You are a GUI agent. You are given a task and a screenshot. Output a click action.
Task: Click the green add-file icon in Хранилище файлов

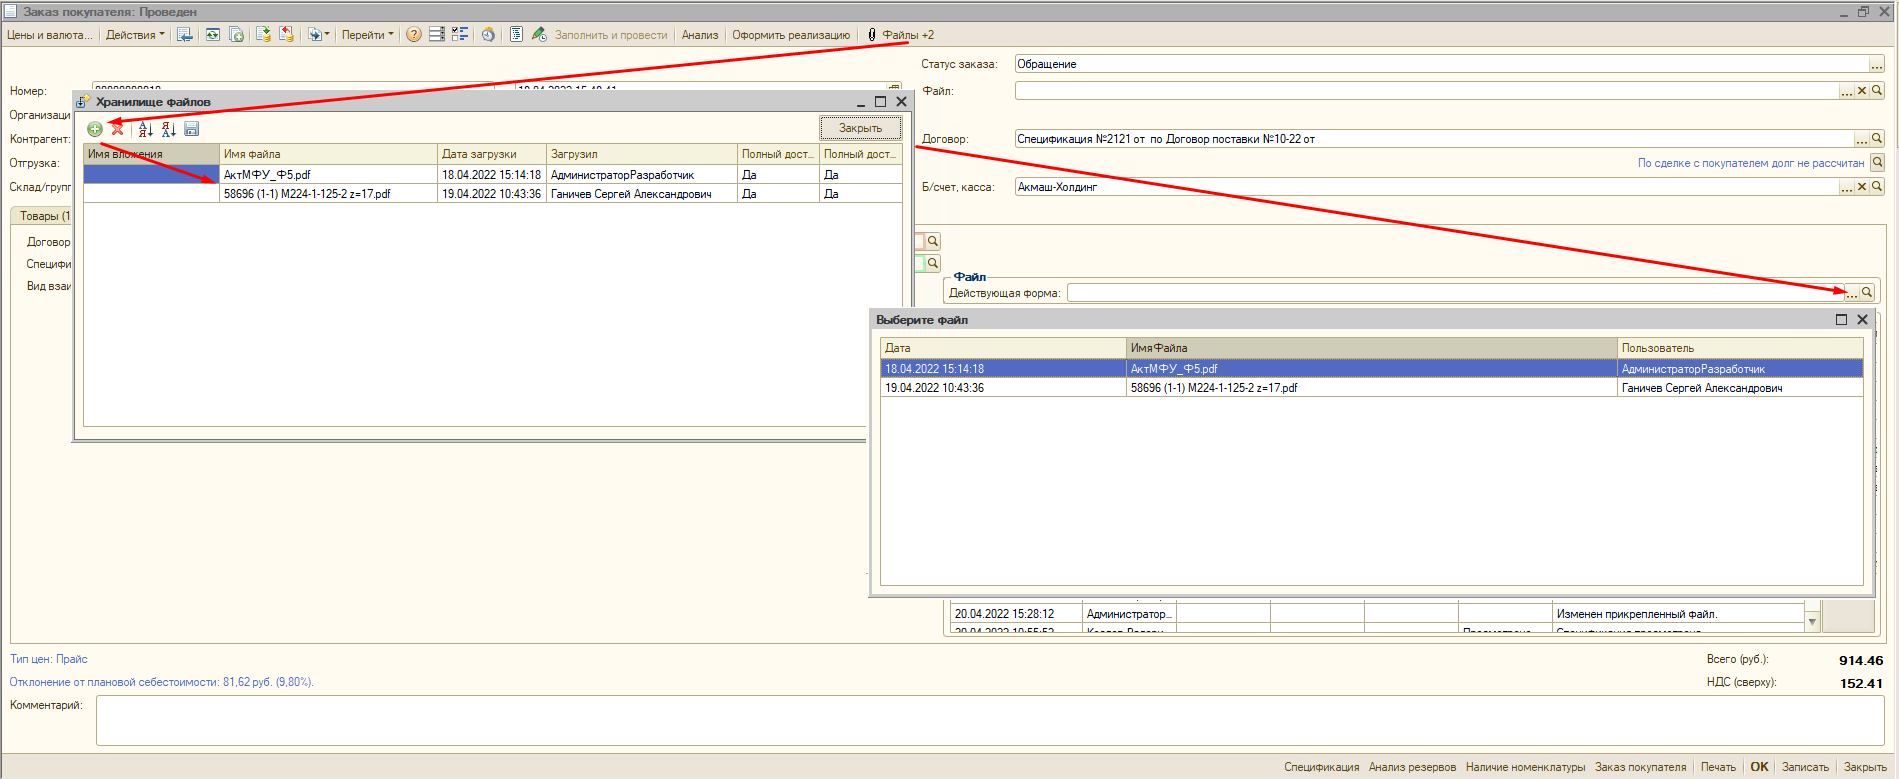[x=95, y=129]
